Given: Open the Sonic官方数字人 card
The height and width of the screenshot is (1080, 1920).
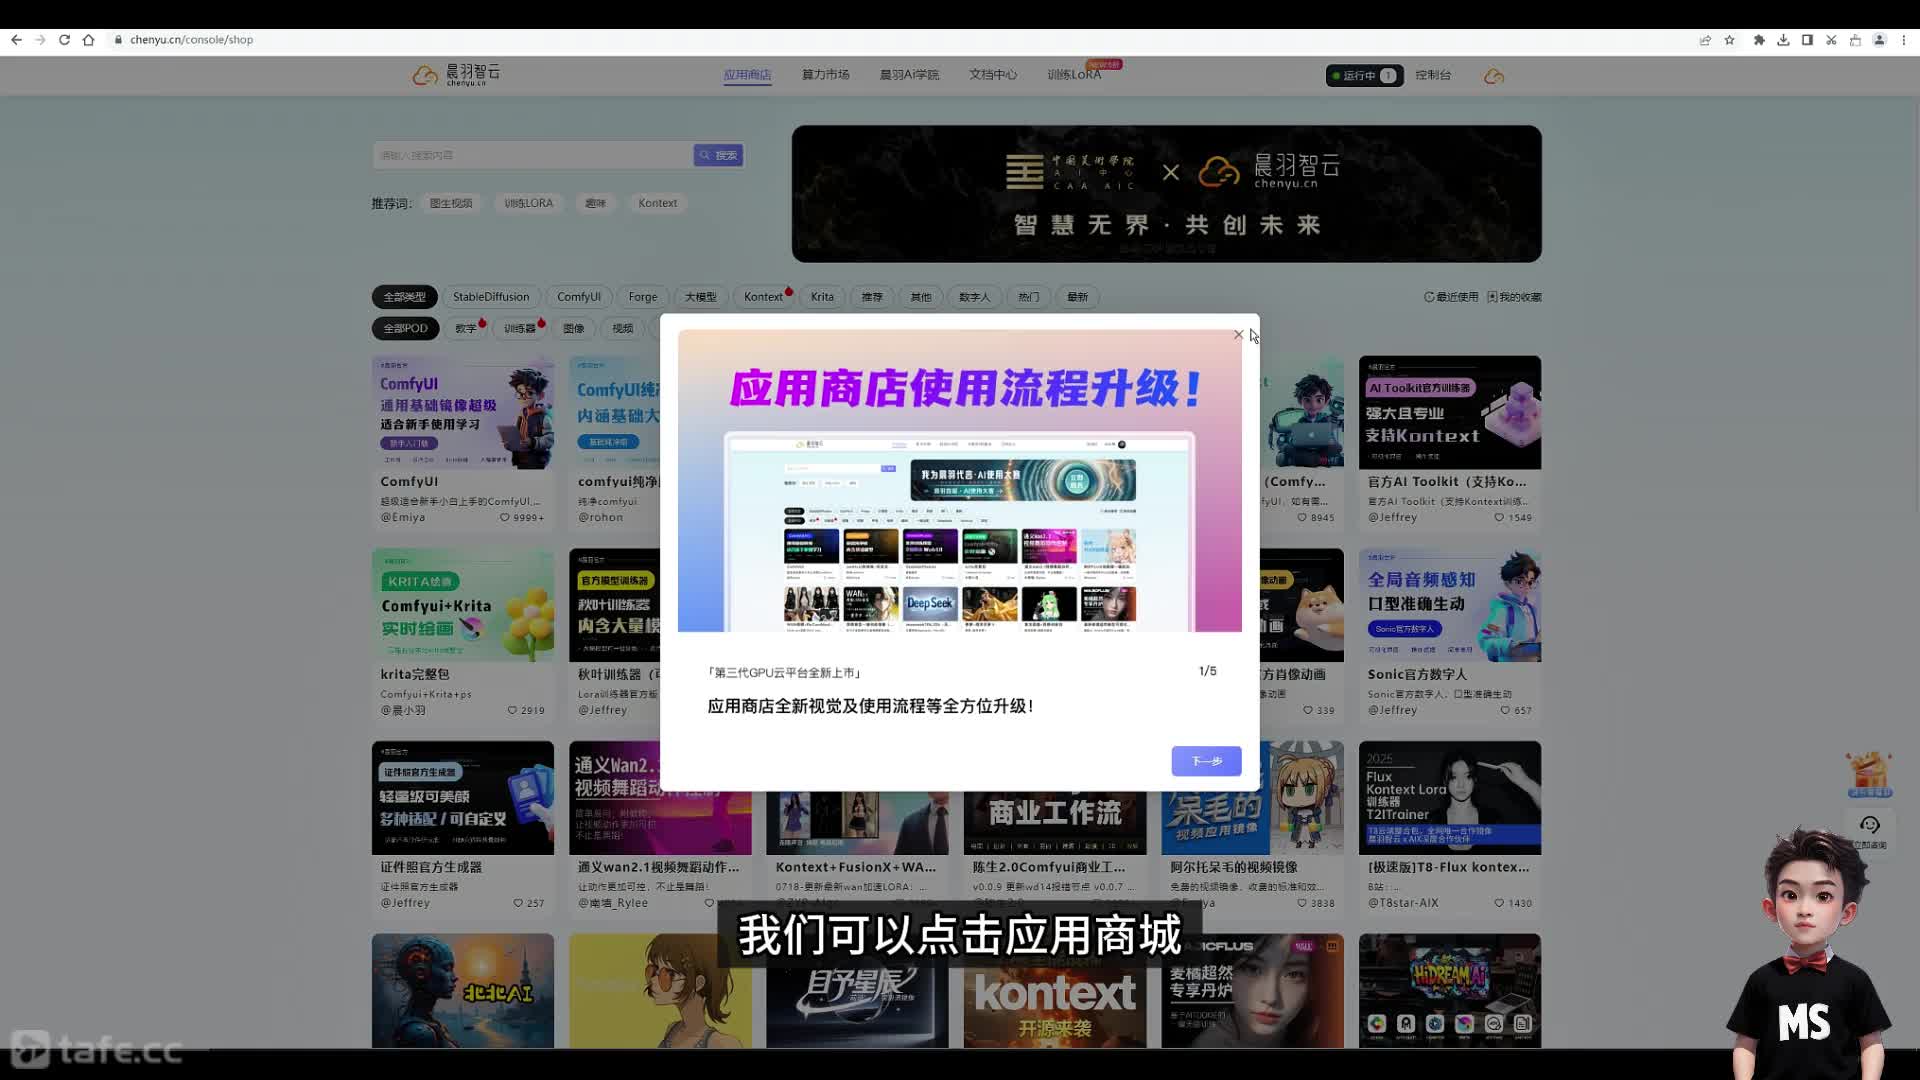Looking at the screenshot, I should click(1449, 633).
